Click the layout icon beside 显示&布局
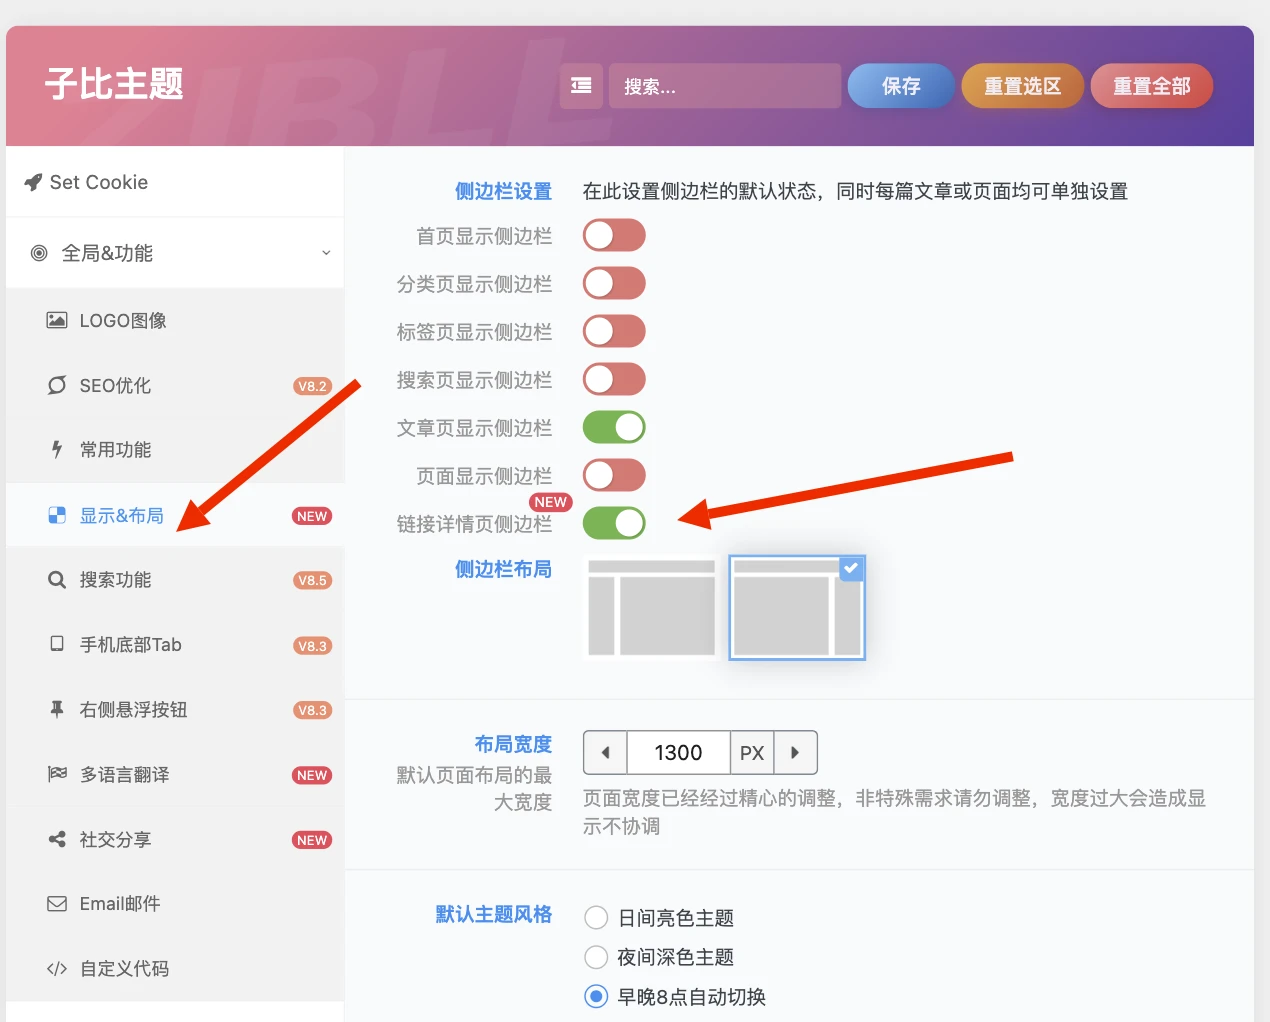1270x1022 pixels. pyautogui.click(x=57, y=515)
